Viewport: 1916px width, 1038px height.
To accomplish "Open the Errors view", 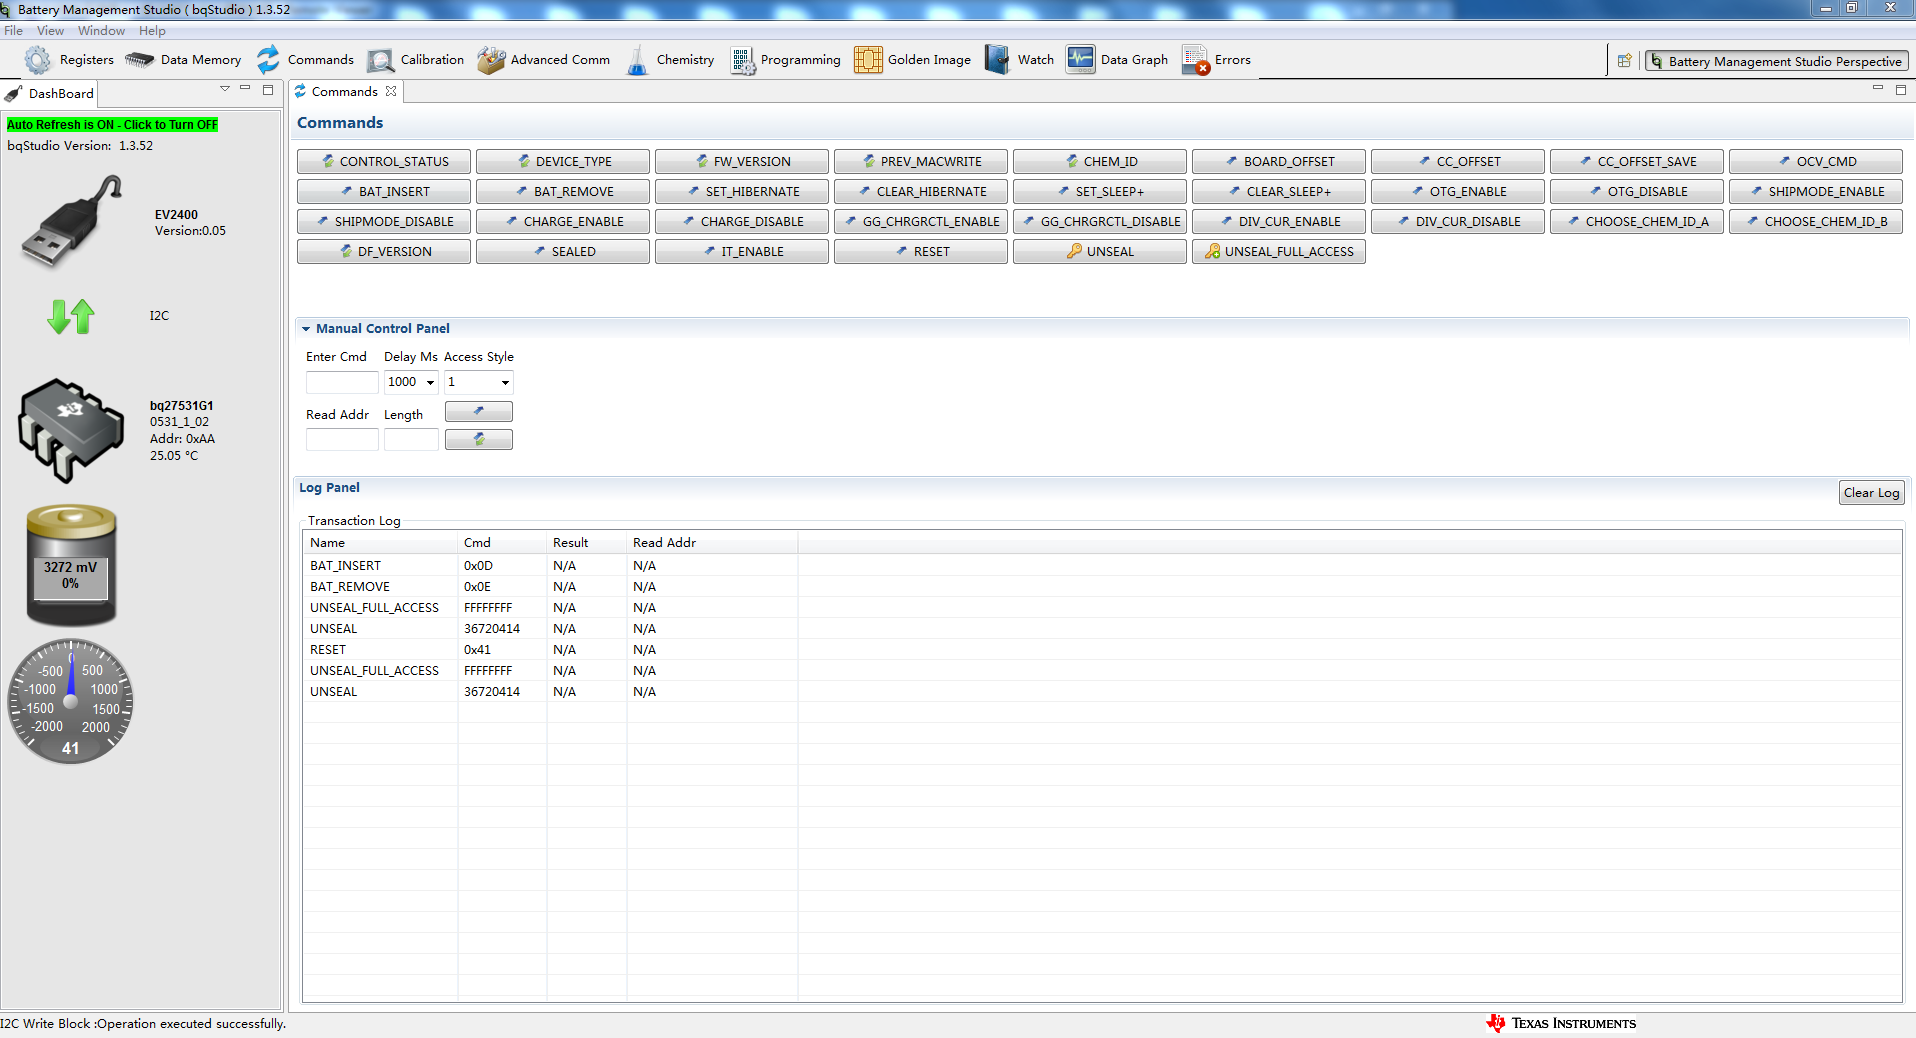I will pos(1216,60).
